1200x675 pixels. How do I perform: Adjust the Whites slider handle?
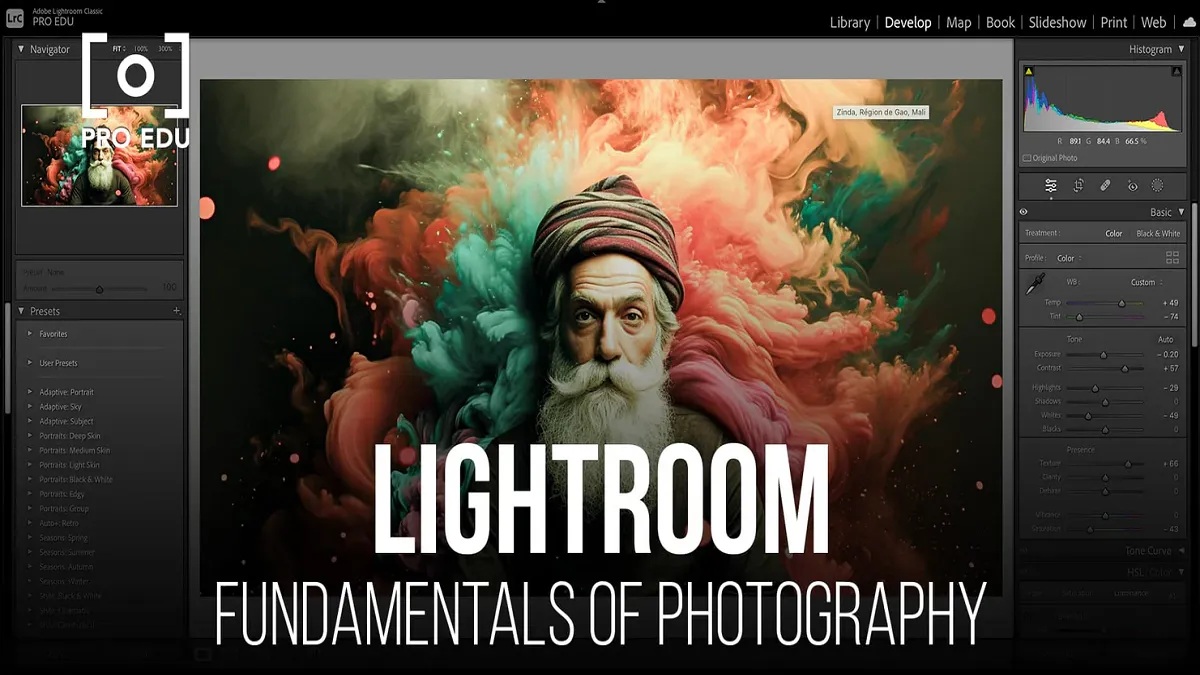pyautogui.click(x=1088, y=416)
